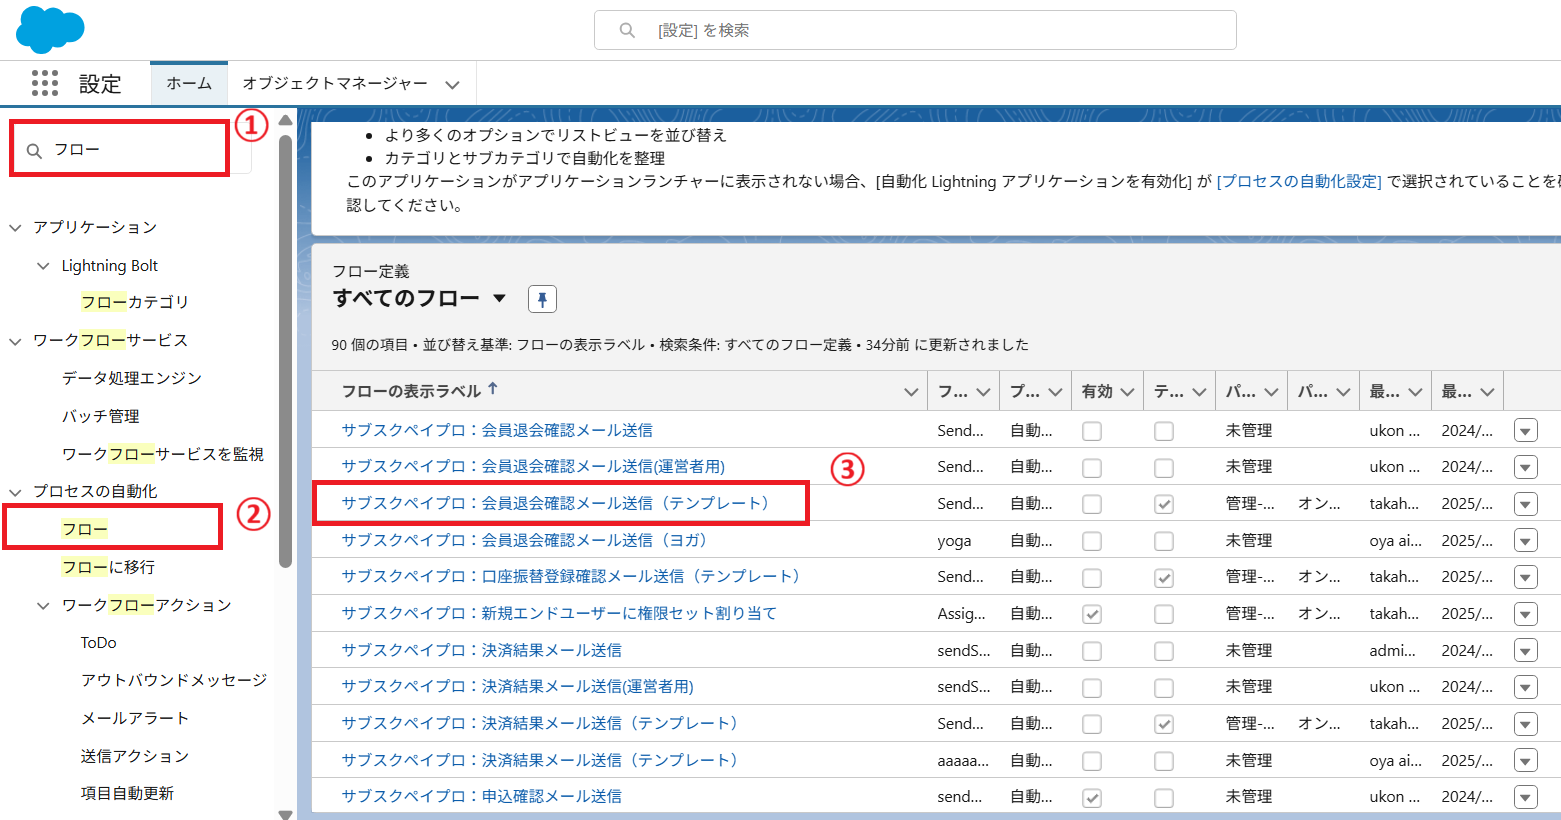Collapse the プロセスの自動化 tree section
Image resolution: width=1561 pixels, height=820 pixels.
tap(16, 492)
